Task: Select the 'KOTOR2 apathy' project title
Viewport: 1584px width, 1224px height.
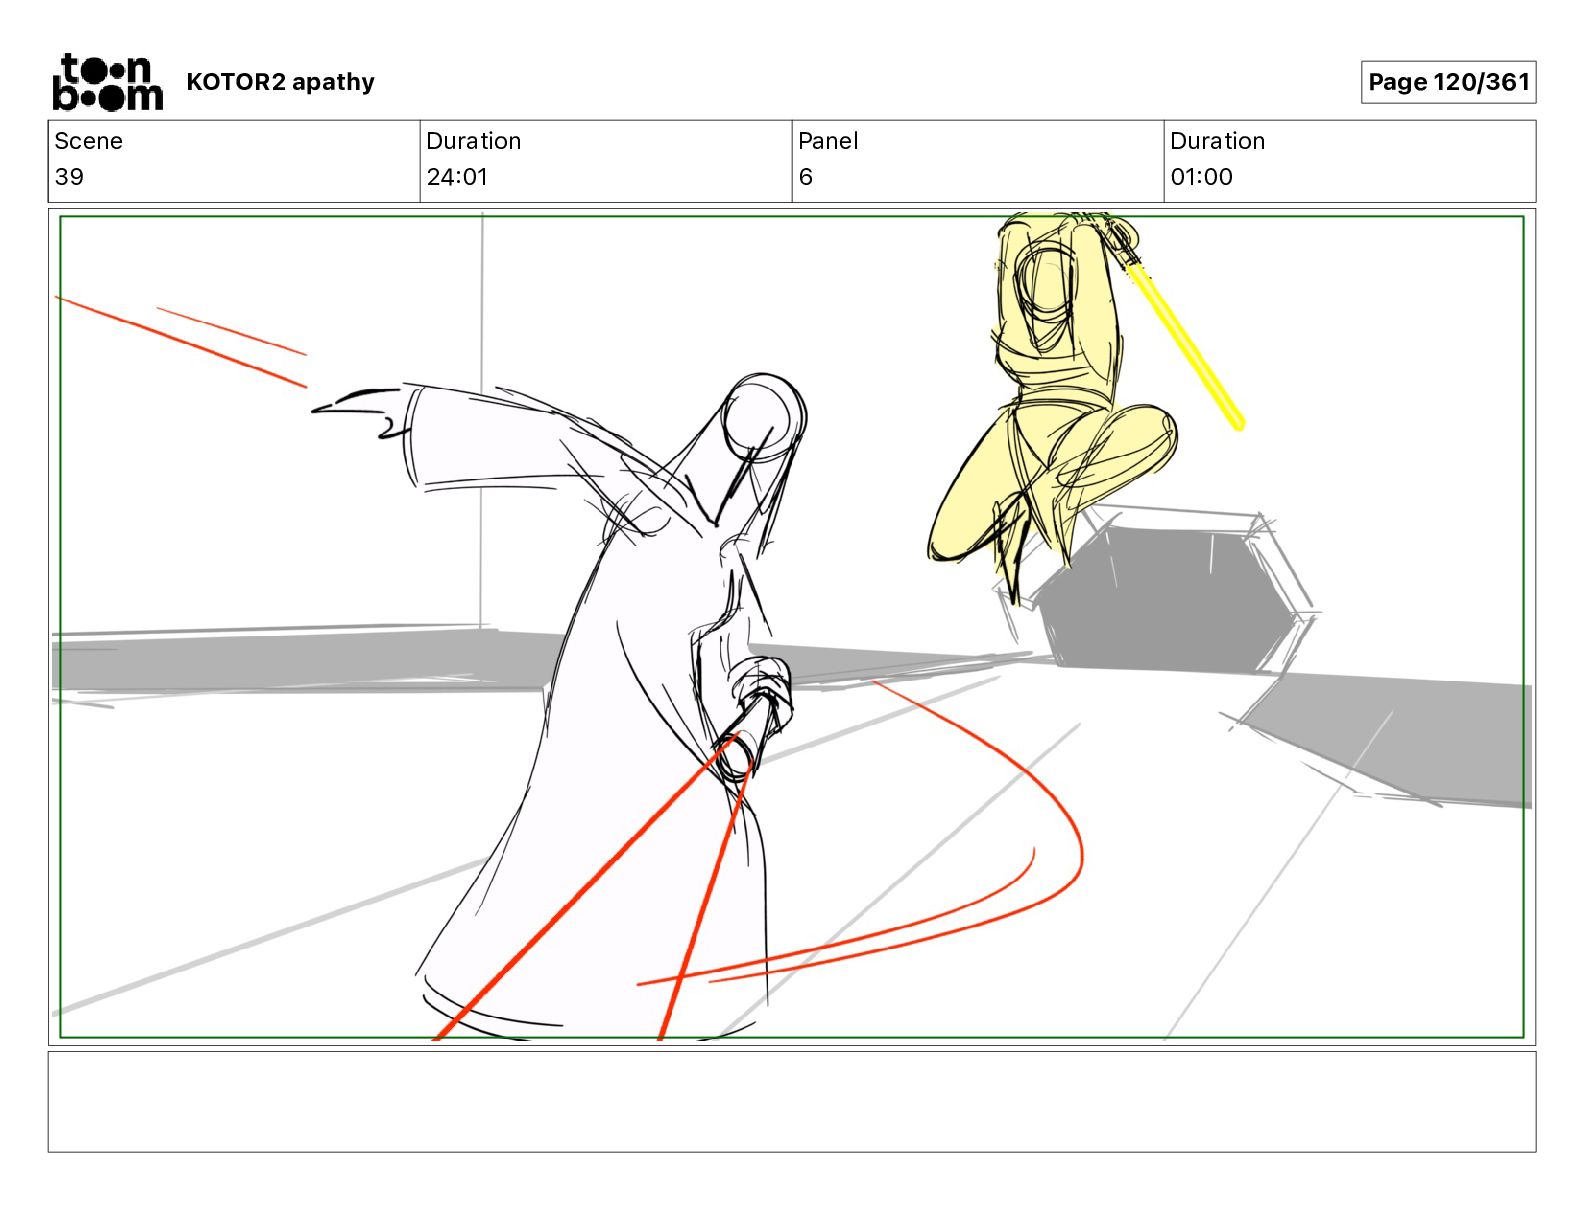Action: (x=280, y=82)
